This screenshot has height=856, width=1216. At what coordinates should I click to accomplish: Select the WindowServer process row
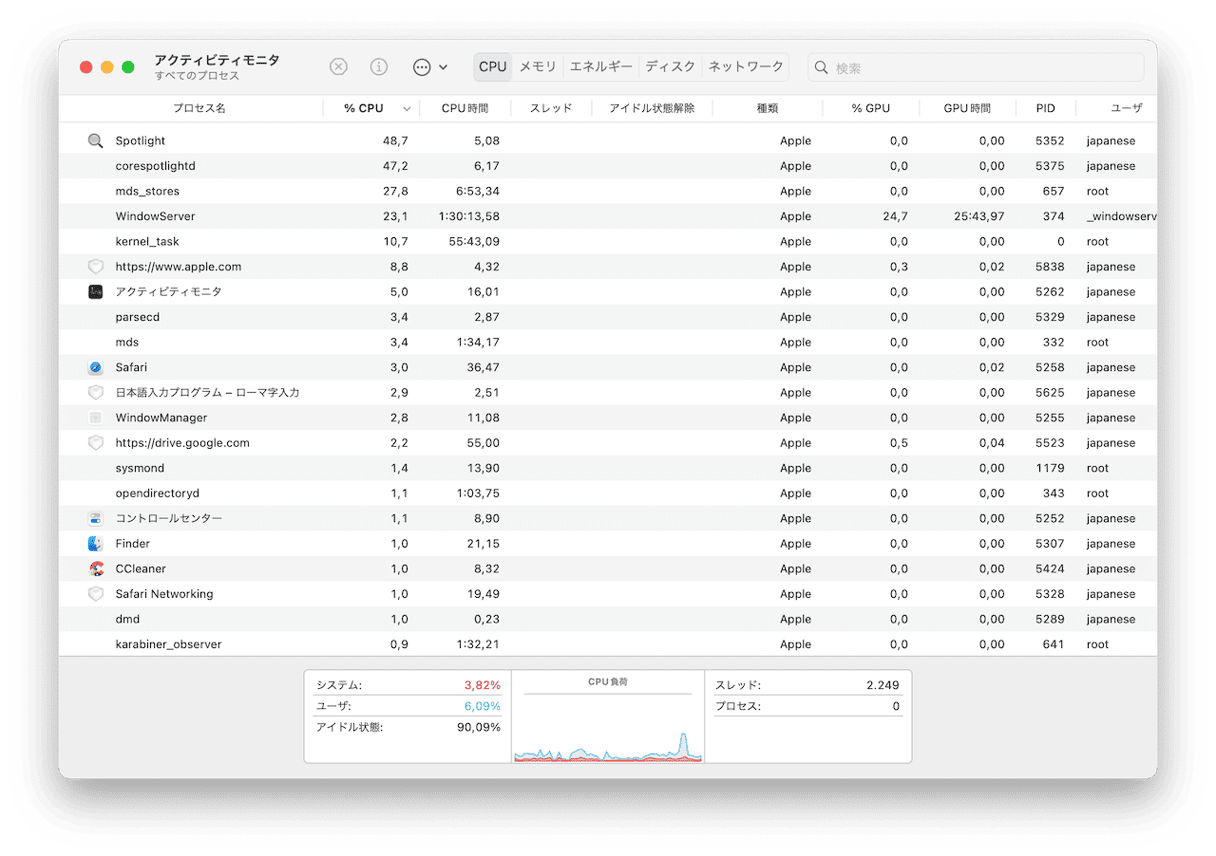(x=608, y=216)
